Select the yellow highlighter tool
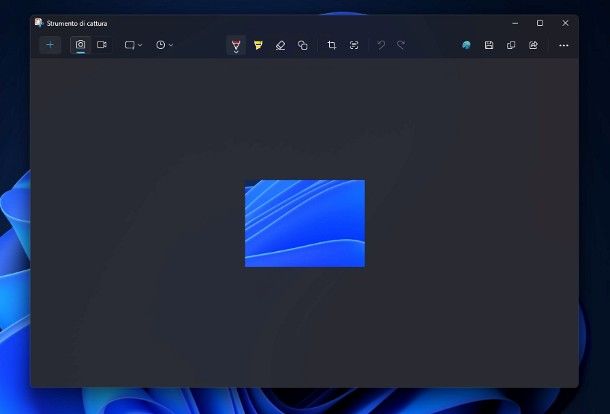This screenshot has width=610, height=414. [258, 46]
